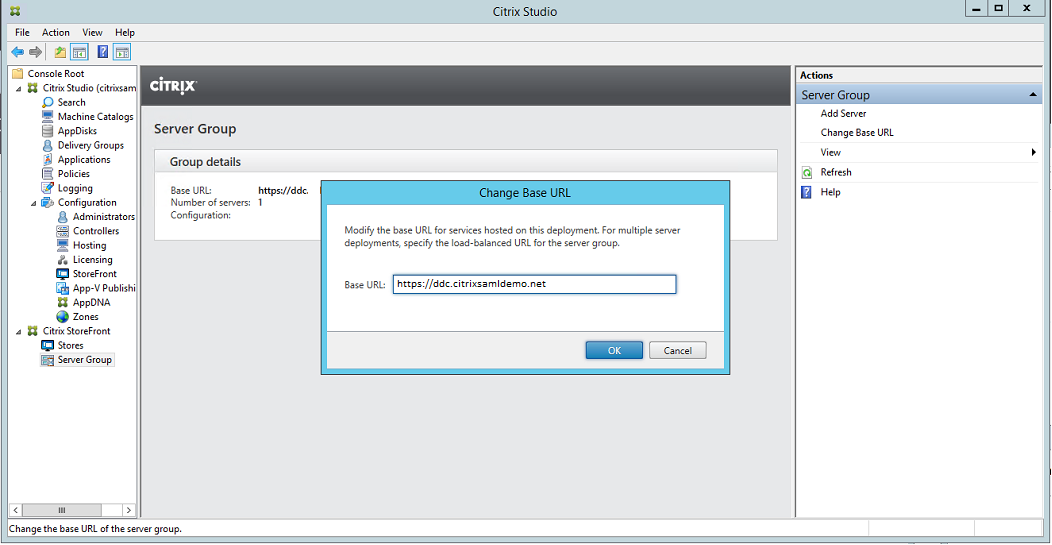Select the AppDNA icon
This screenshot has width=1052, height=545.
pyautogui.click(x=62, y=303)
